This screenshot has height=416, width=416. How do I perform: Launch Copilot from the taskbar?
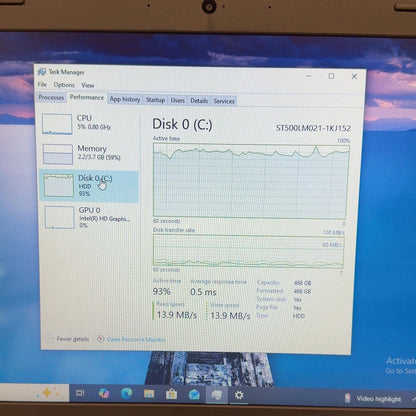point(104,394)
